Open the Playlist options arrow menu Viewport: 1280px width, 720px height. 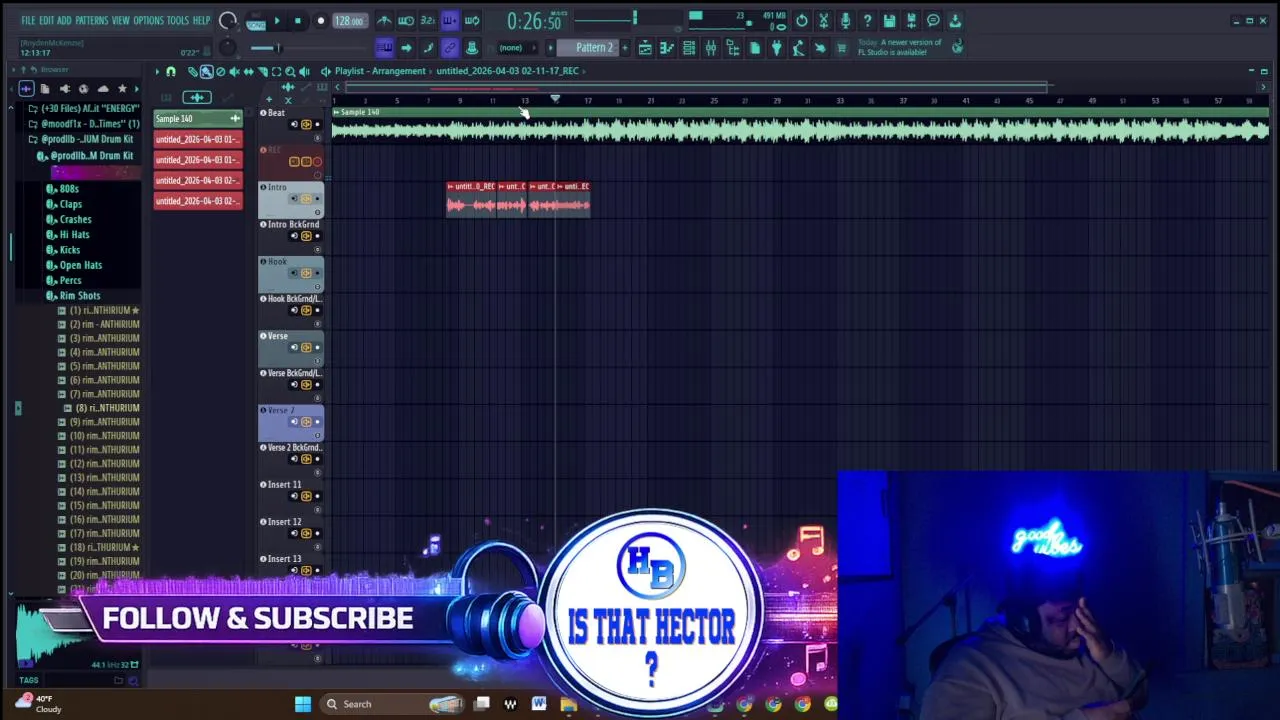click(157, 71)
